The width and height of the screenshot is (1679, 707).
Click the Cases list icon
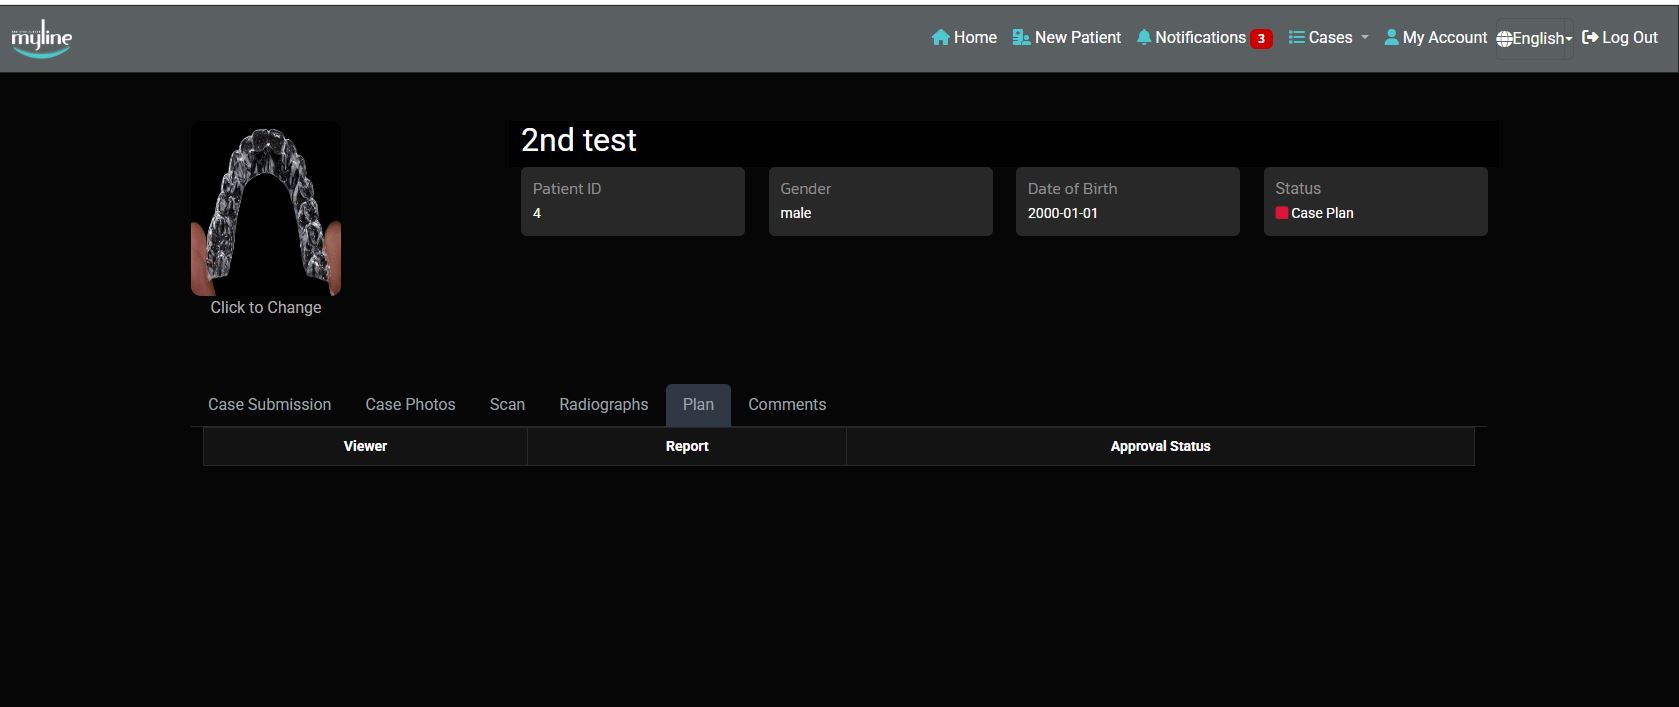point(1297,38)
